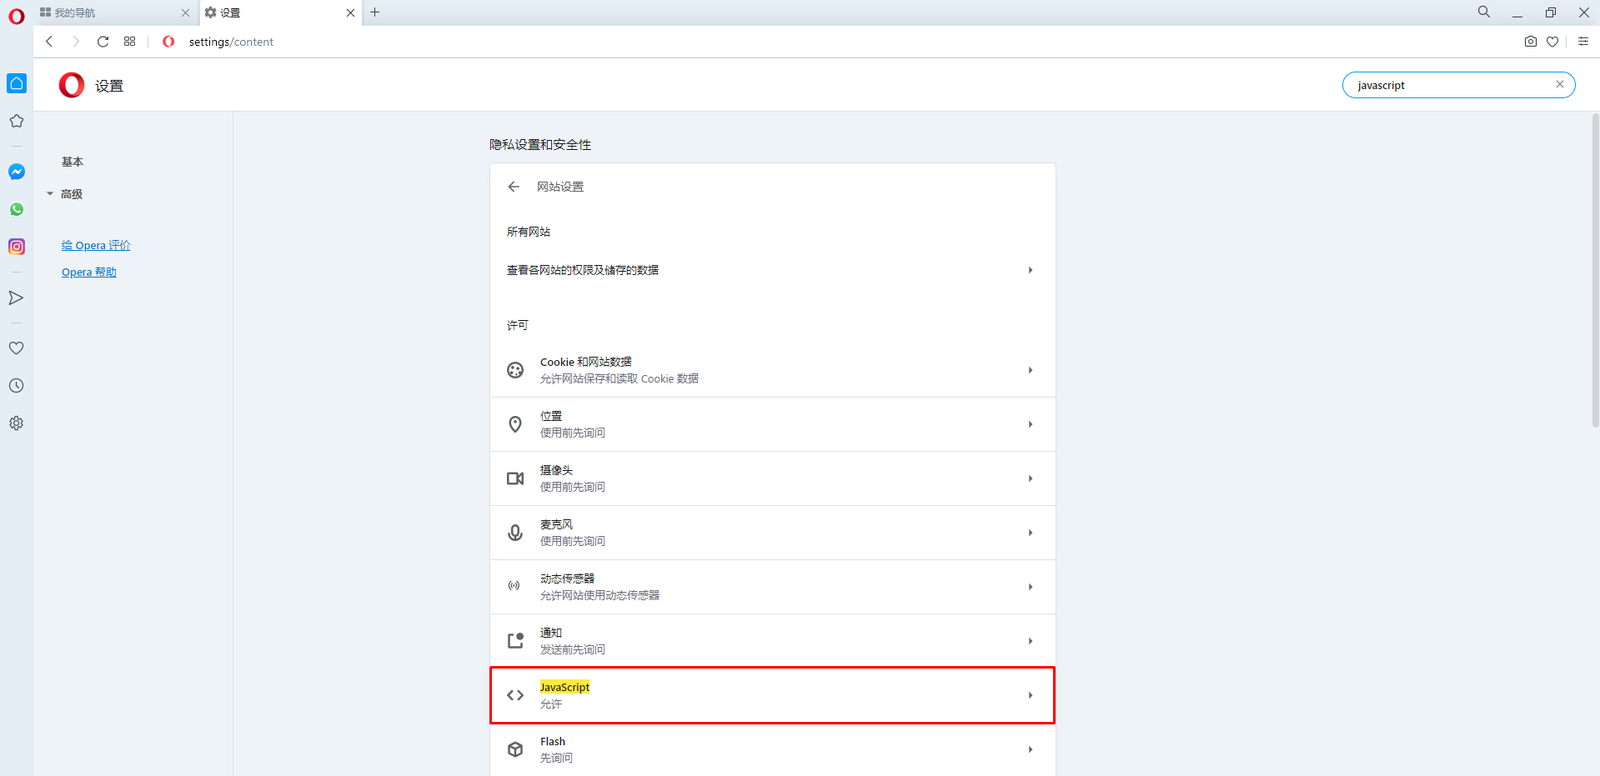Viewport: 1600px width, 776px height.
Task: Open sidebar settings gear icon
Action: point(17,423)
